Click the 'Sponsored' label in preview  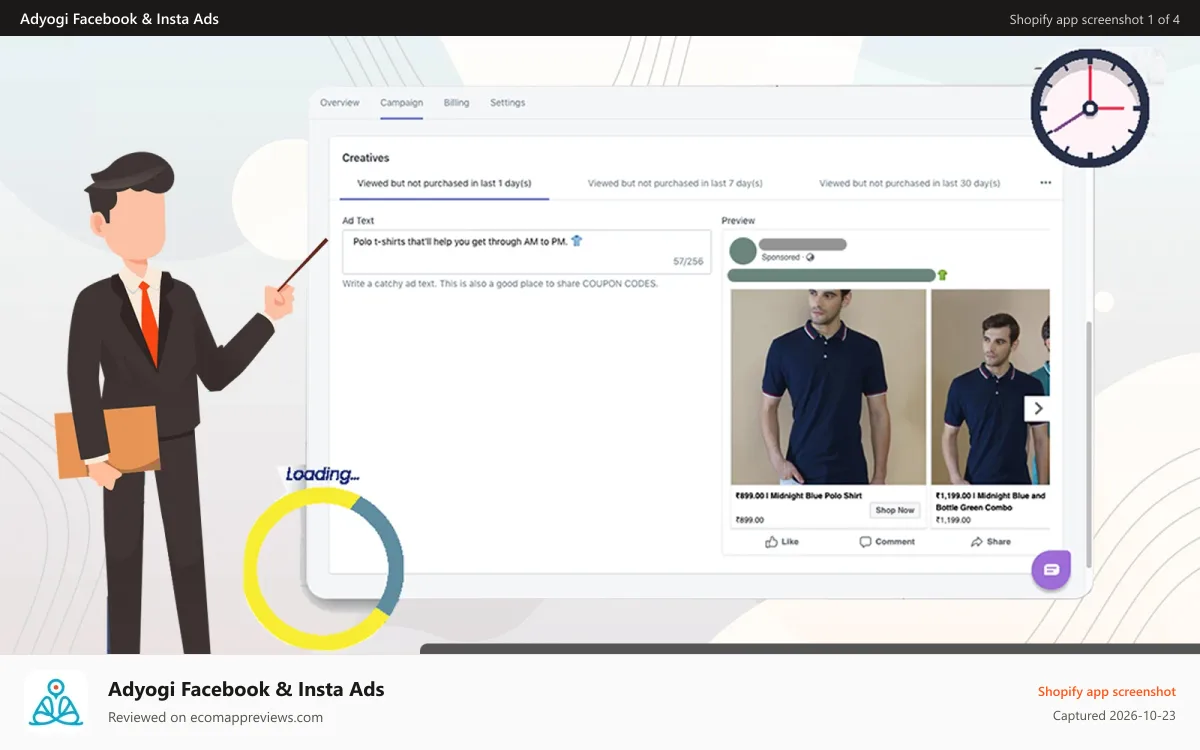(x=781, y=257)
